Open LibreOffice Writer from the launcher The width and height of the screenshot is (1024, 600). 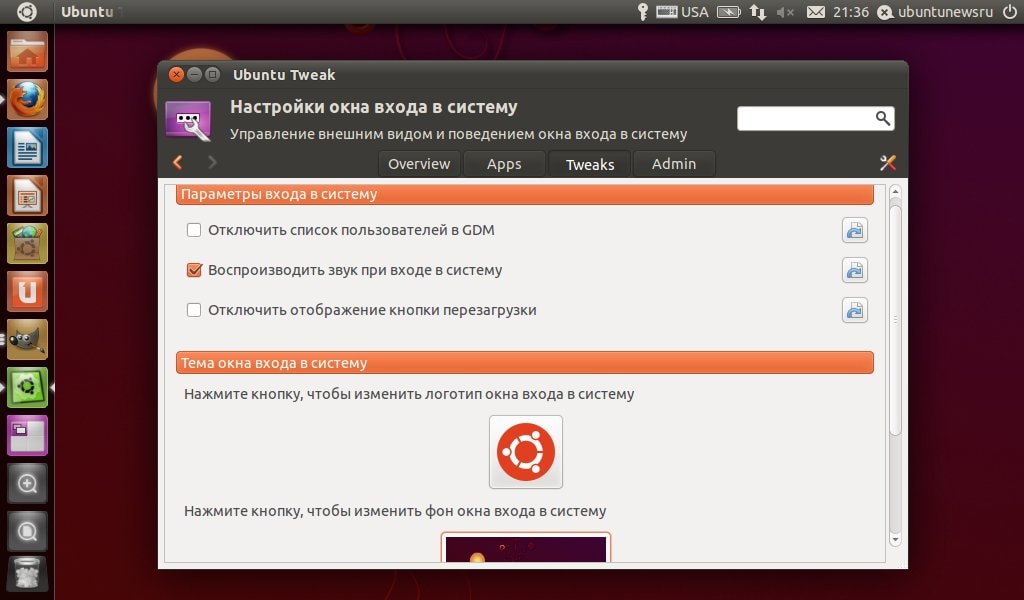coord(27,148)
